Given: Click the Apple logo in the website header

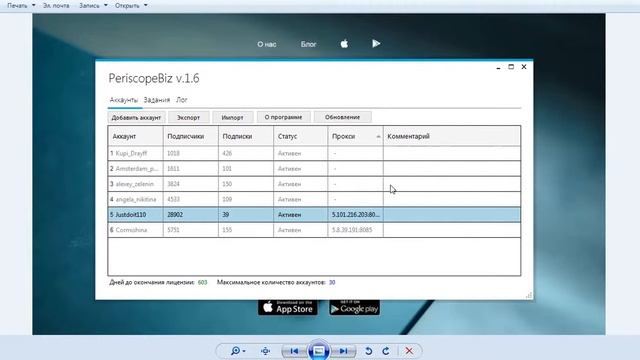Looking at the screenshot, I should (x=344, y=44).
